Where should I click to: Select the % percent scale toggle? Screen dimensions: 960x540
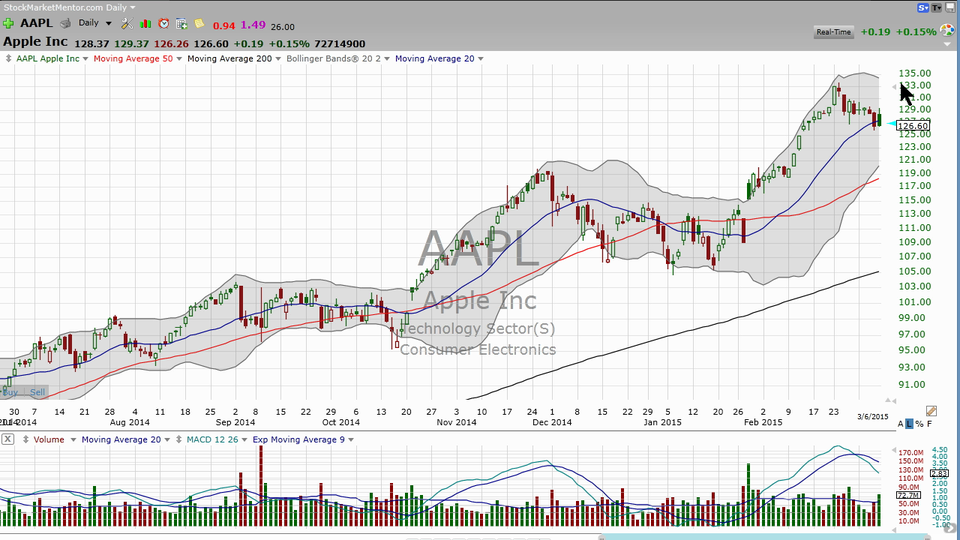(x=919, y=424)
